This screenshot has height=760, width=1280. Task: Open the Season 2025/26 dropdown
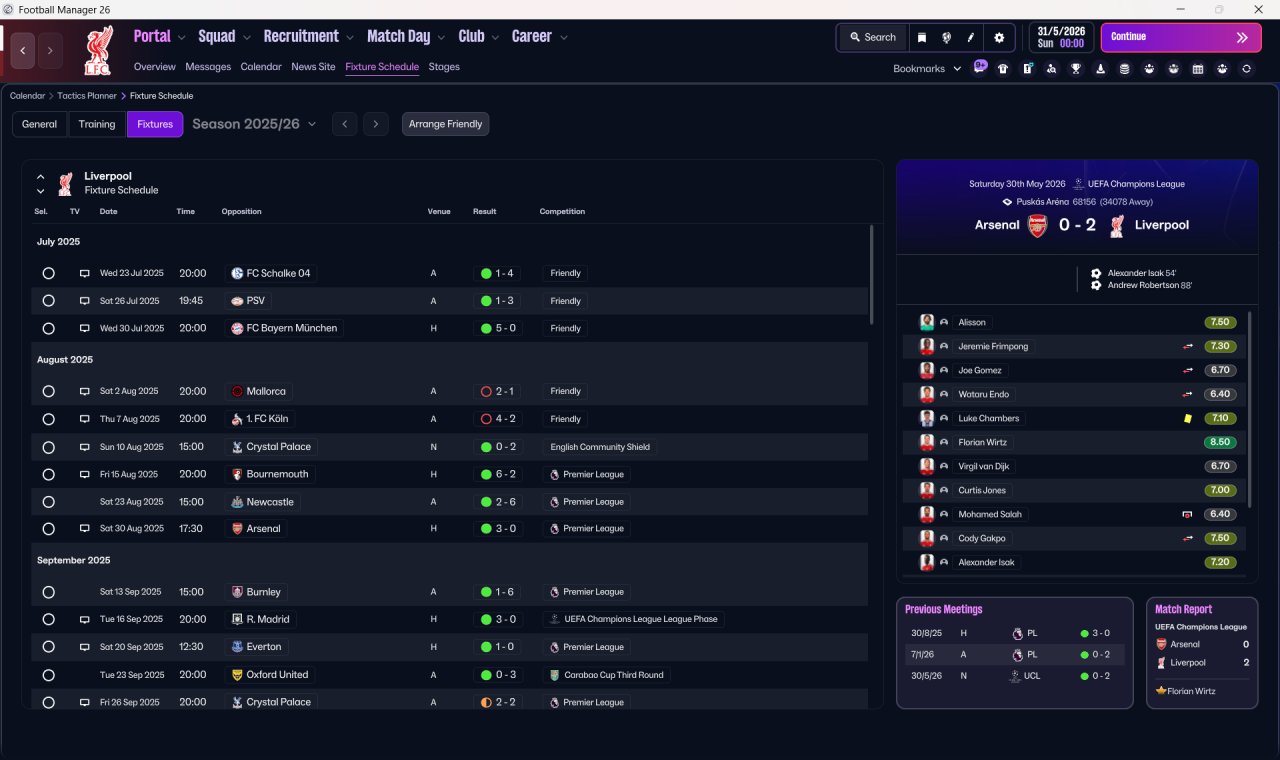click(x=254, y=124)
